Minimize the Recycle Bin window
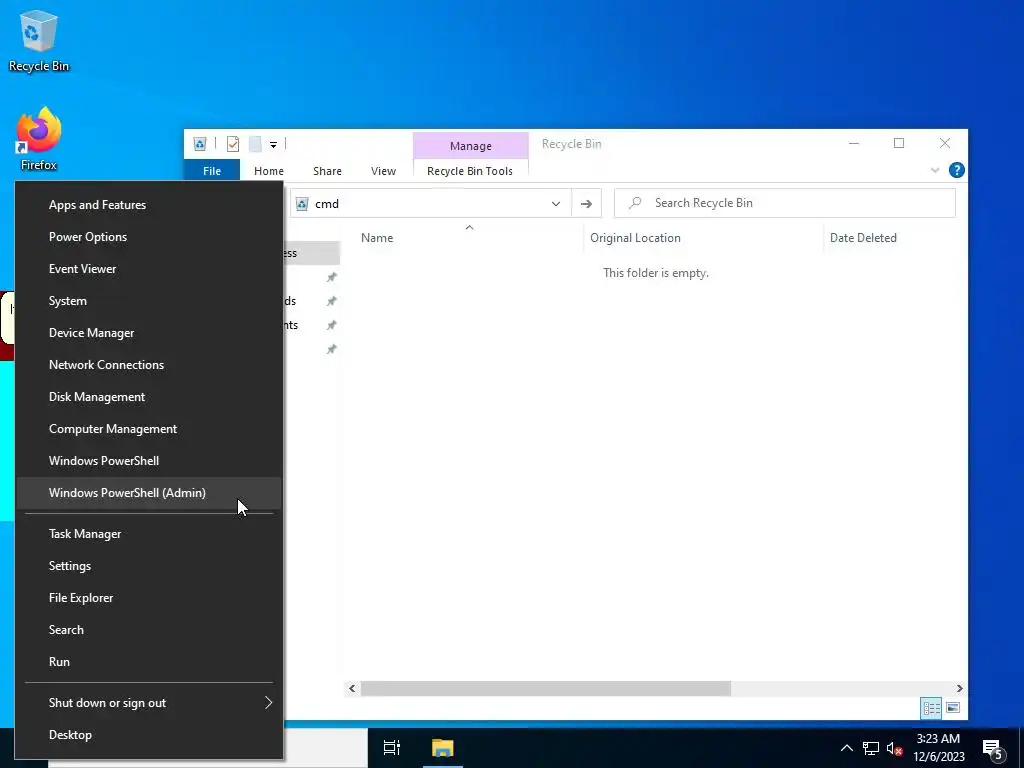 [x=854, y=143]
